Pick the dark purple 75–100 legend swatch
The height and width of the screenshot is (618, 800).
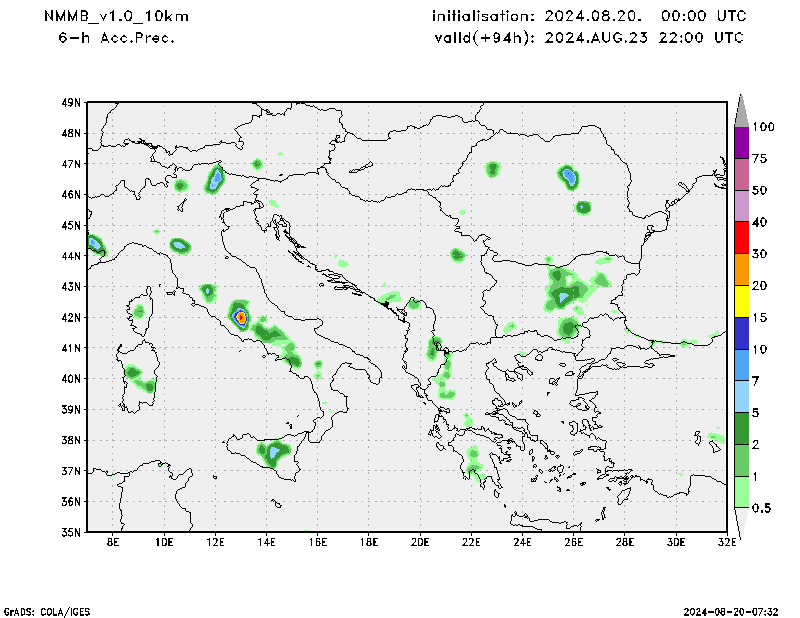[741, 142]
